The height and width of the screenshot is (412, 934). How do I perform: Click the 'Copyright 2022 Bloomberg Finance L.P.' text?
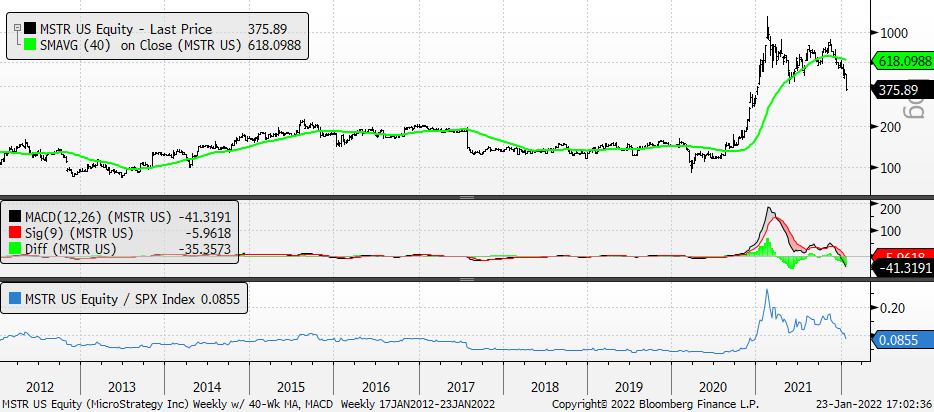(x=655, y=404)
